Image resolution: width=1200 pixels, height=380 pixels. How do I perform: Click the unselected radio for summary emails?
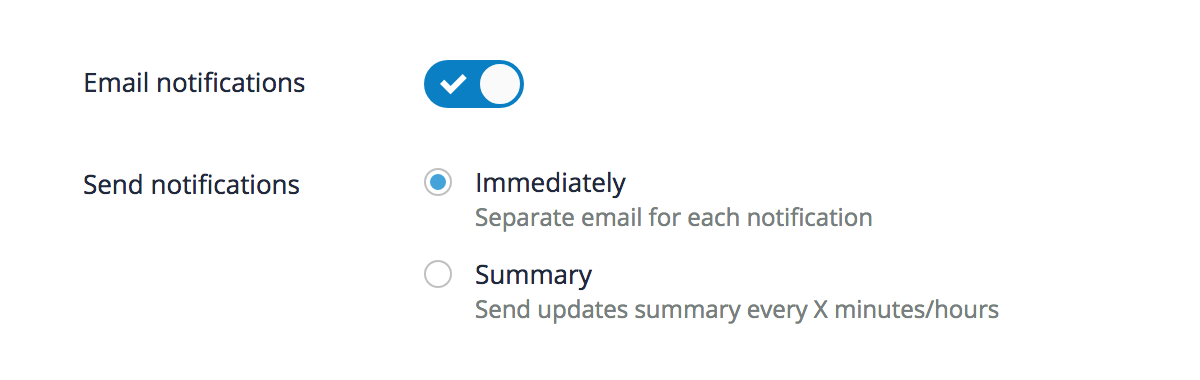pos(437,274)
